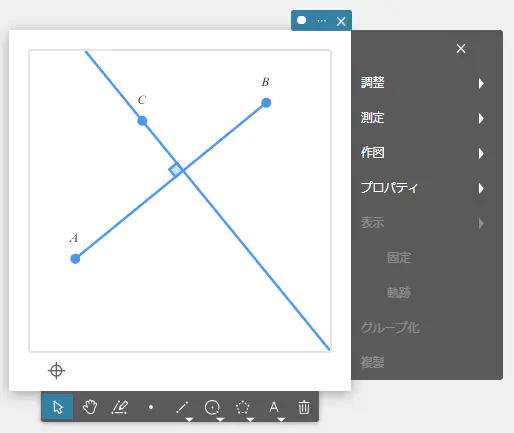This screenshot has height=433, width=514.
Task: Click the crosshair recenter view icon
Action: pos(56,370)
